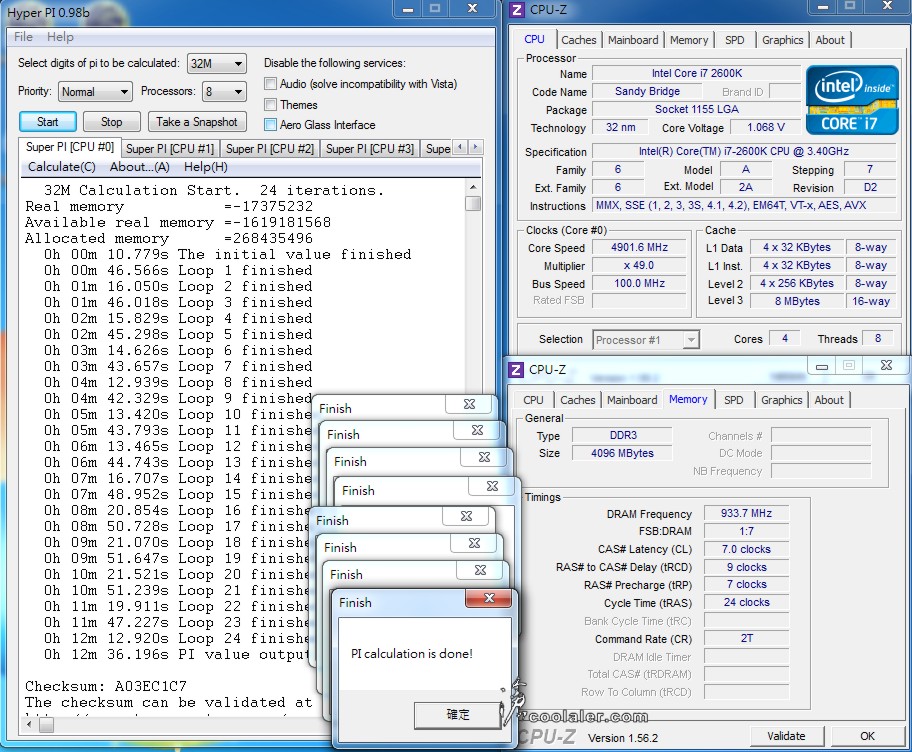Viewport: 912px width, 752px height.
Task: Click the Code Name value 'Sandy Bridge'
Action: [647, 91]
